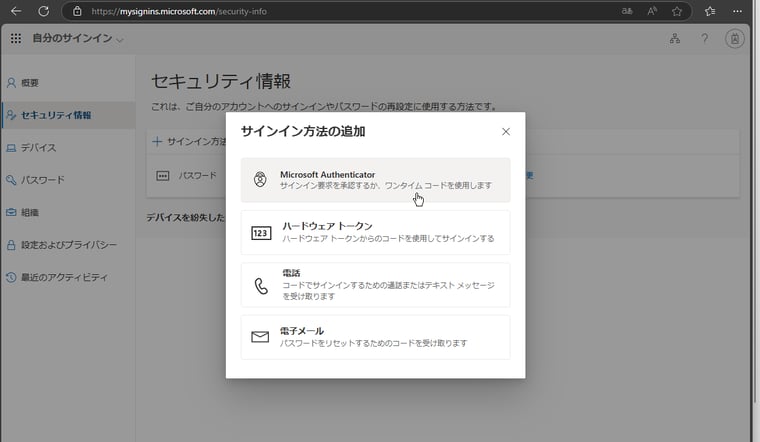Viewport: 760px width, 442px height.
Task: Open the help question mark icon
Action: point(704,38)
